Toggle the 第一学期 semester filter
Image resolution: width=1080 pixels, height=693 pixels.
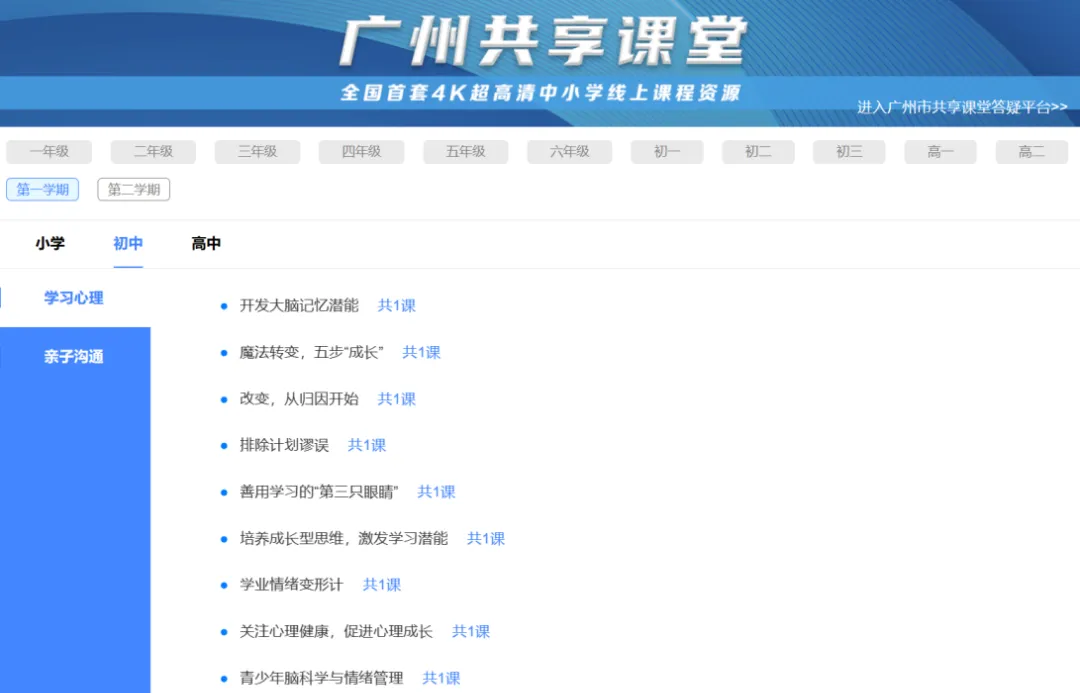pyautogui.click(x=43, y=189)
